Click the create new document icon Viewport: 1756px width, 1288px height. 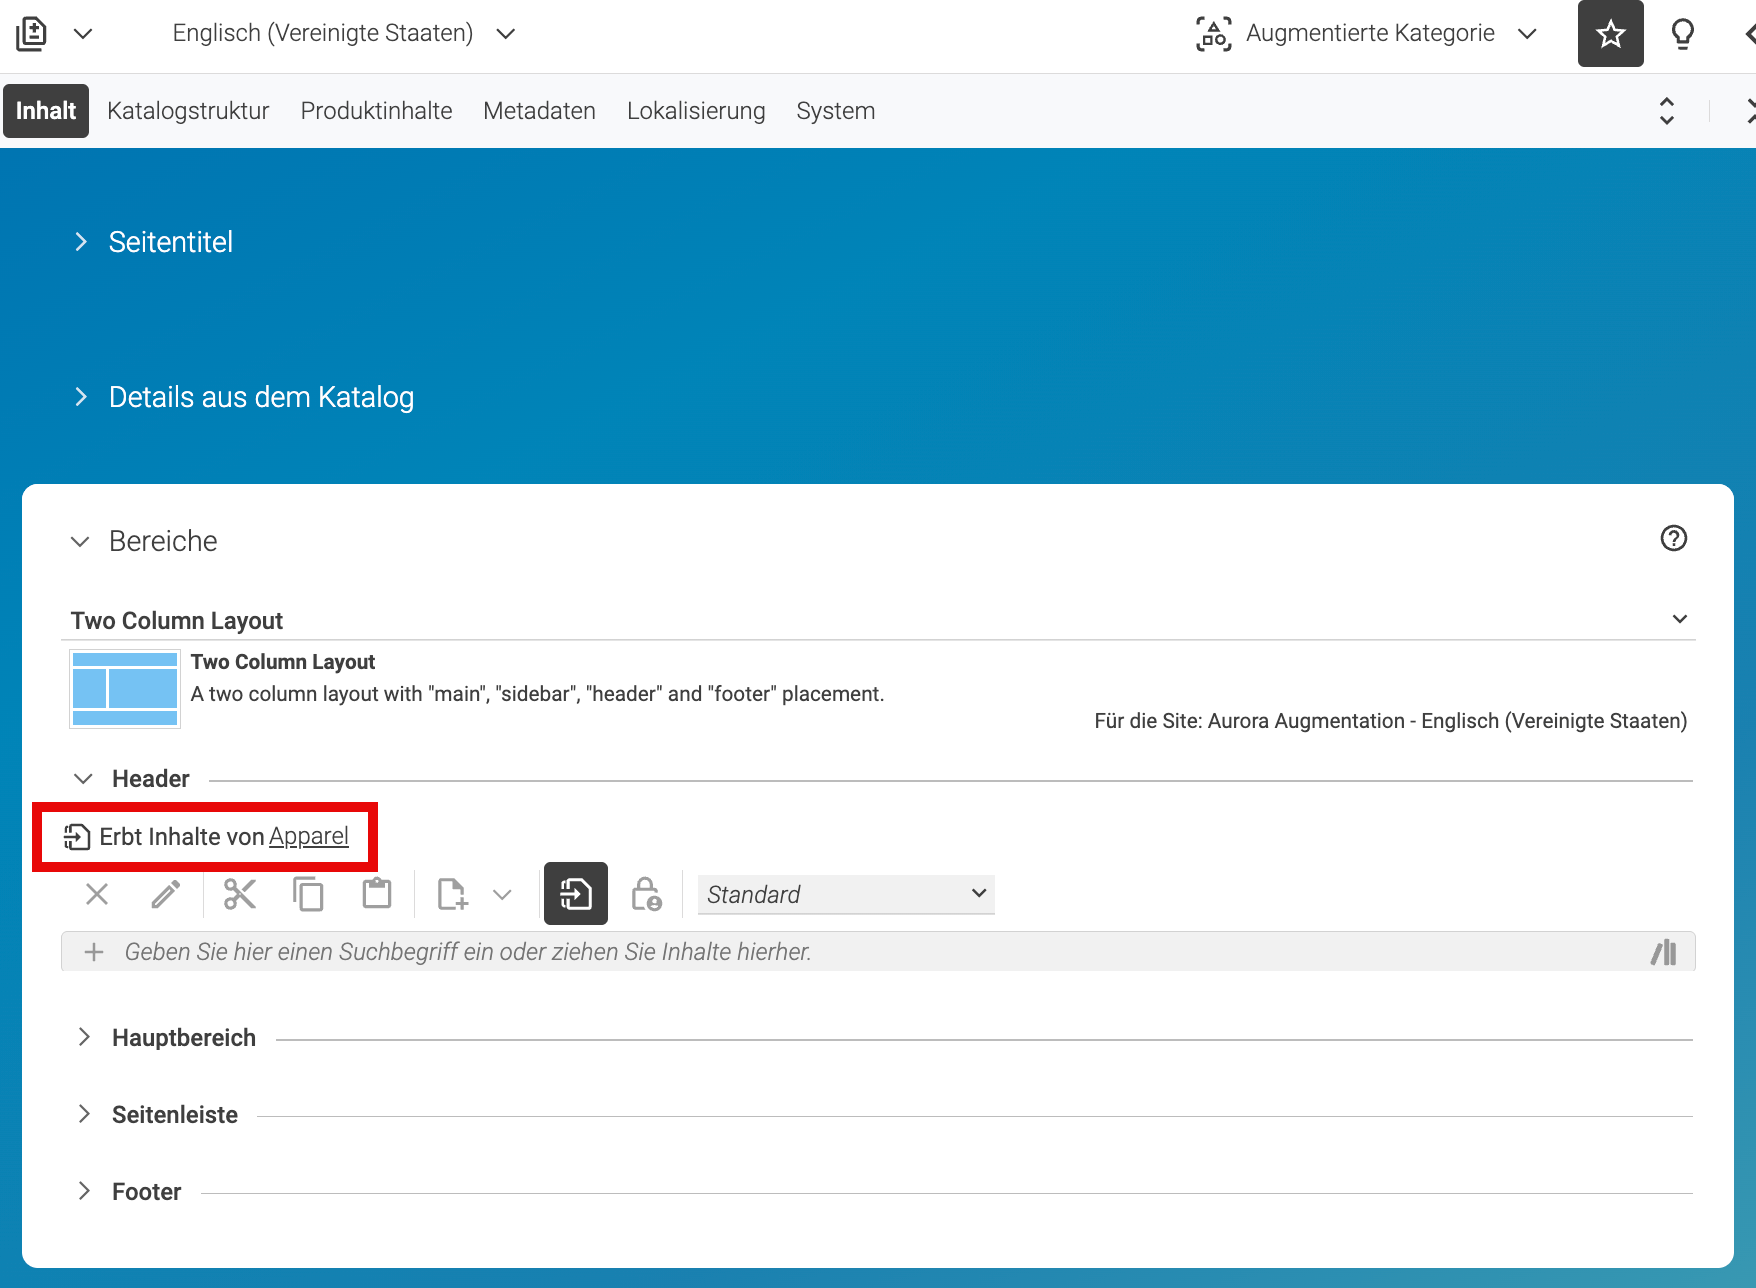click(x=452, y=894)
